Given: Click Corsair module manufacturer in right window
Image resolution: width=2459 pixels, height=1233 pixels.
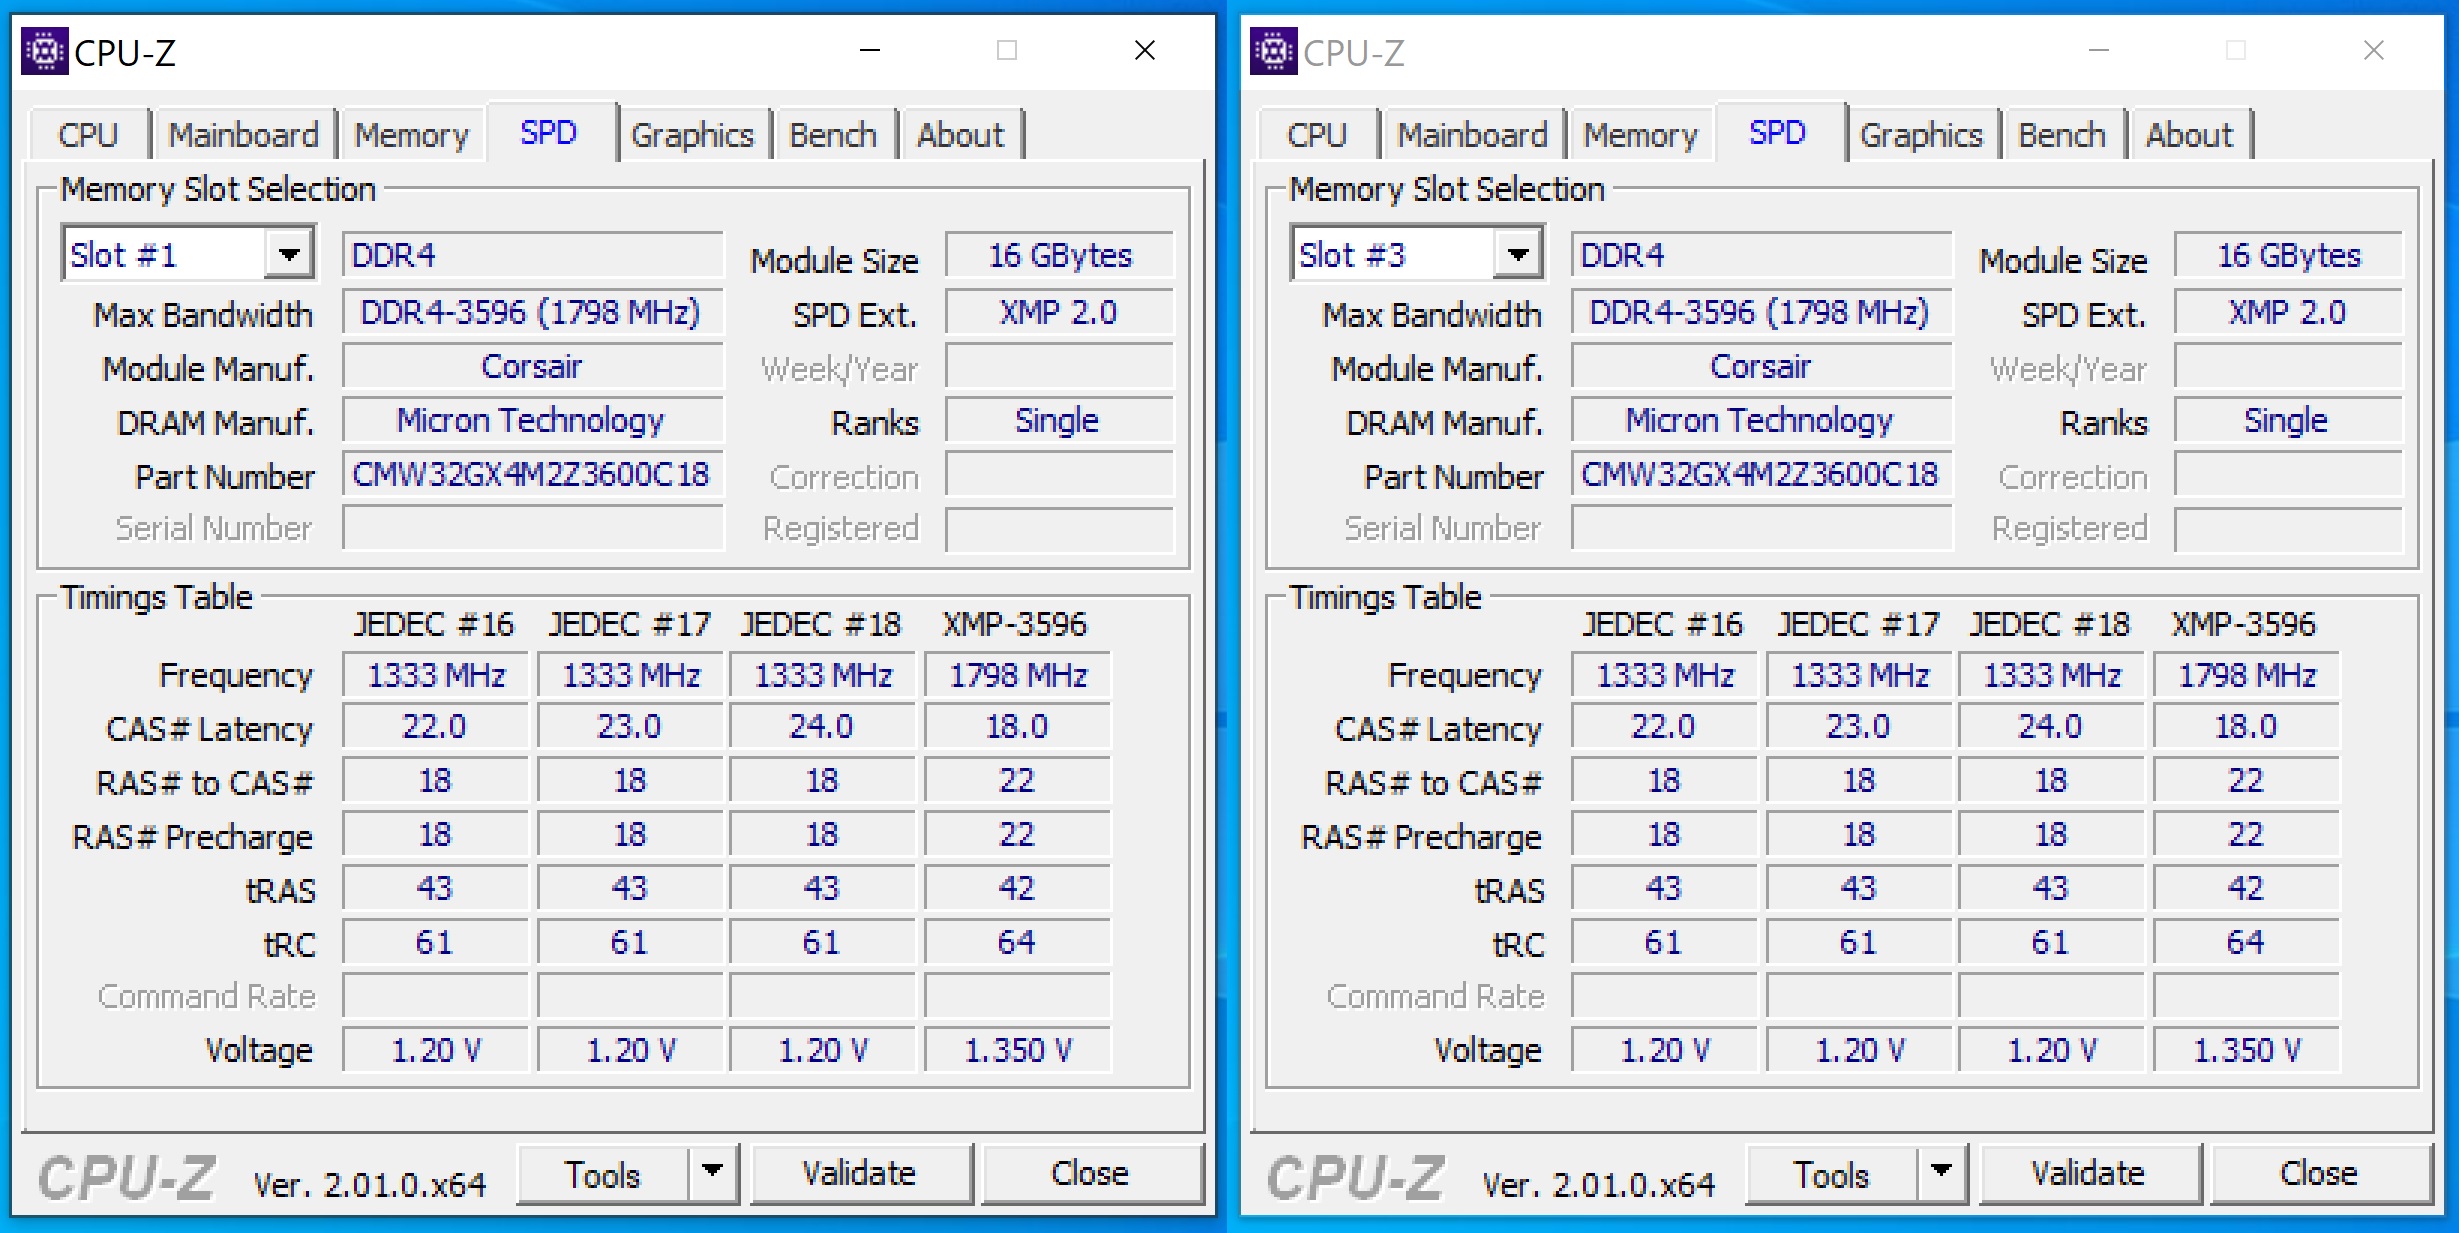Looking at the screenshot, I should (1761, 366).
